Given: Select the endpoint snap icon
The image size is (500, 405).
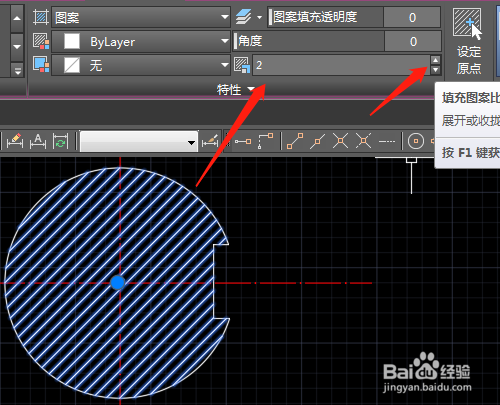Looking at the screenshot, I should 295,141.
